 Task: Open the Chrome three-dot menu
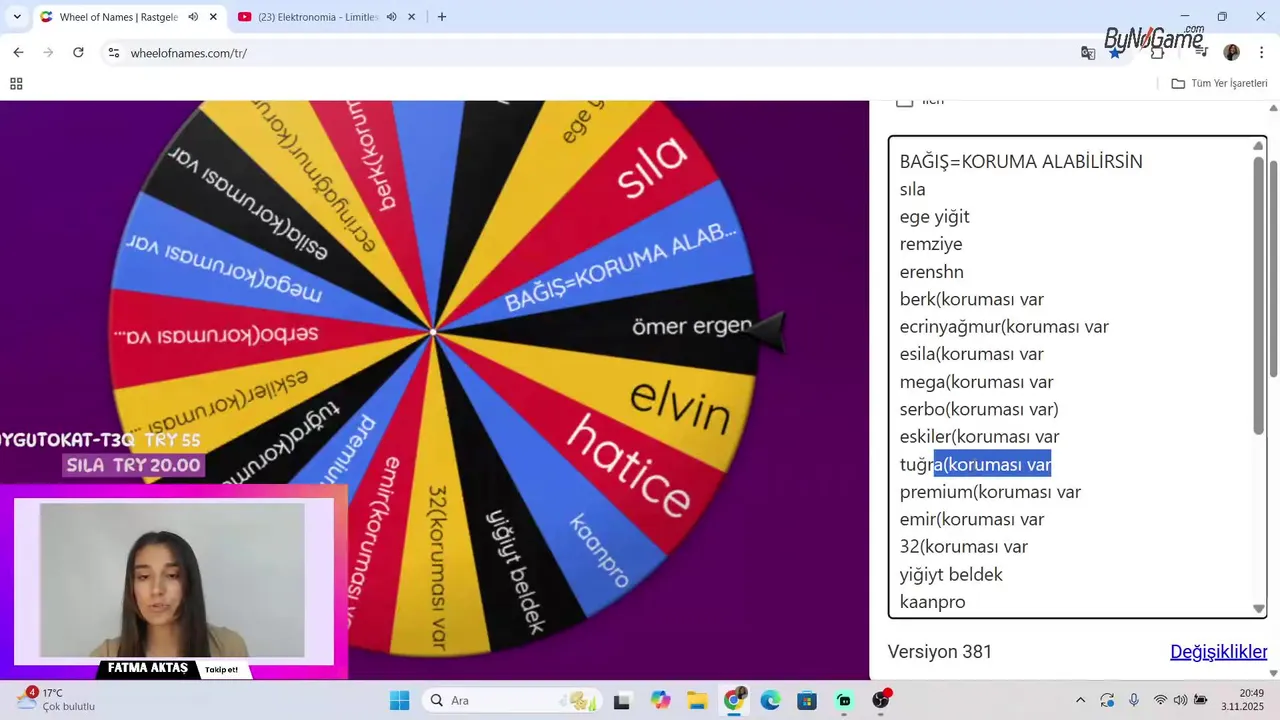tap(1261, 53)
